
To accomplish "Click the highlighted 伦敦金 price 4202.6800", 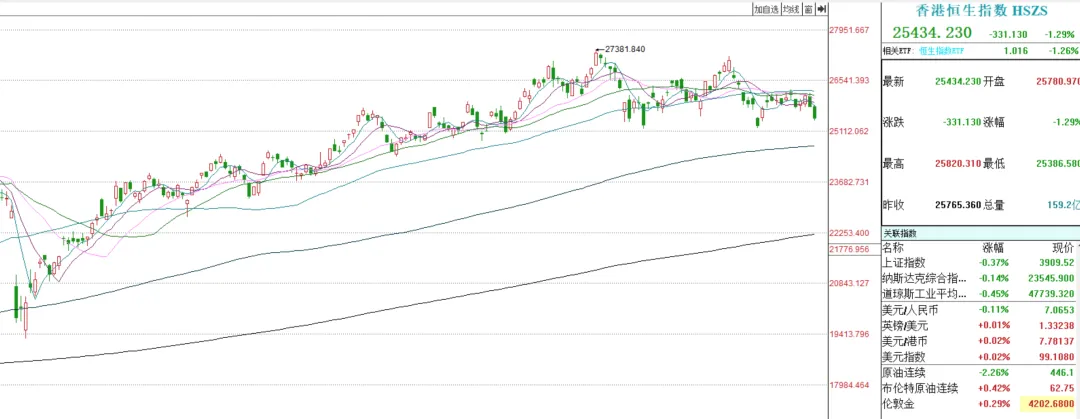I will [x=1050, y=404].
